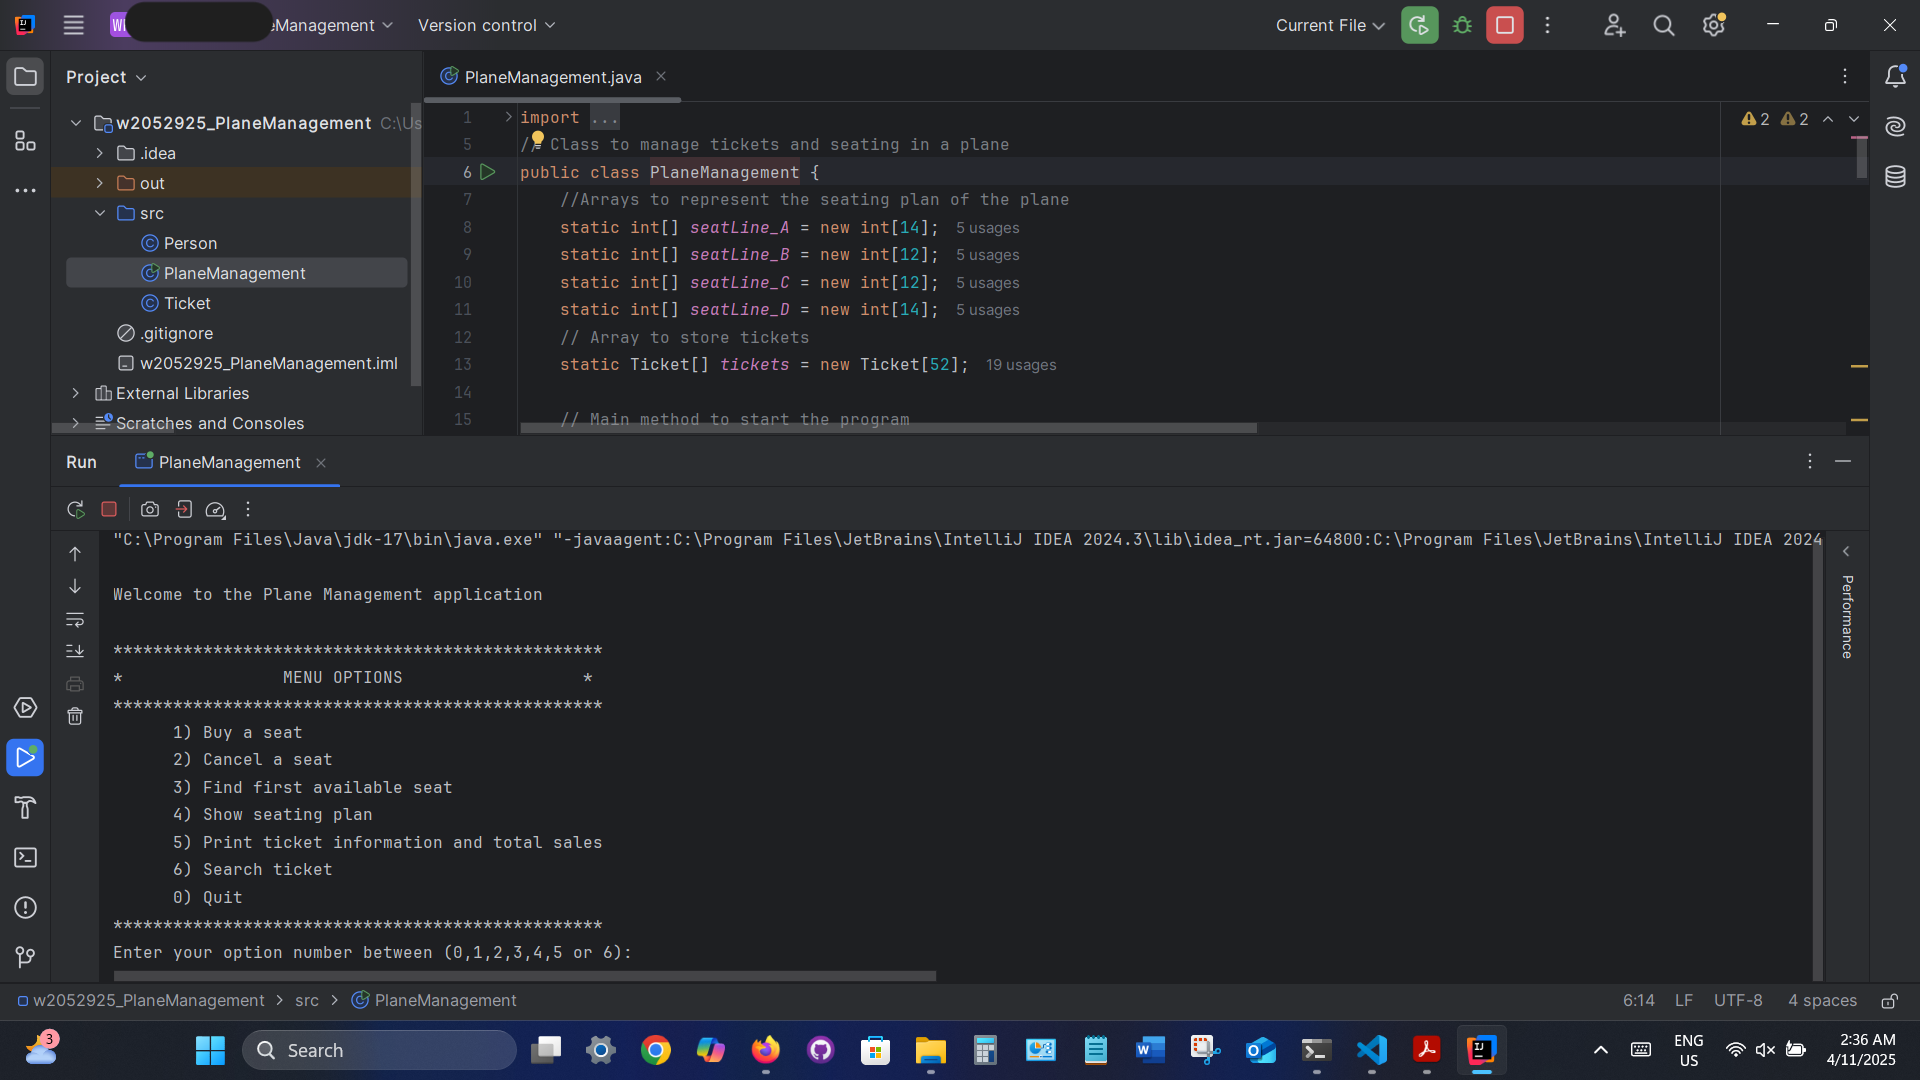The width and height of the screenshot is (1920, 1080).
Task: Close the PlaneManagement.java editor tab
Action: pos(661,77)
